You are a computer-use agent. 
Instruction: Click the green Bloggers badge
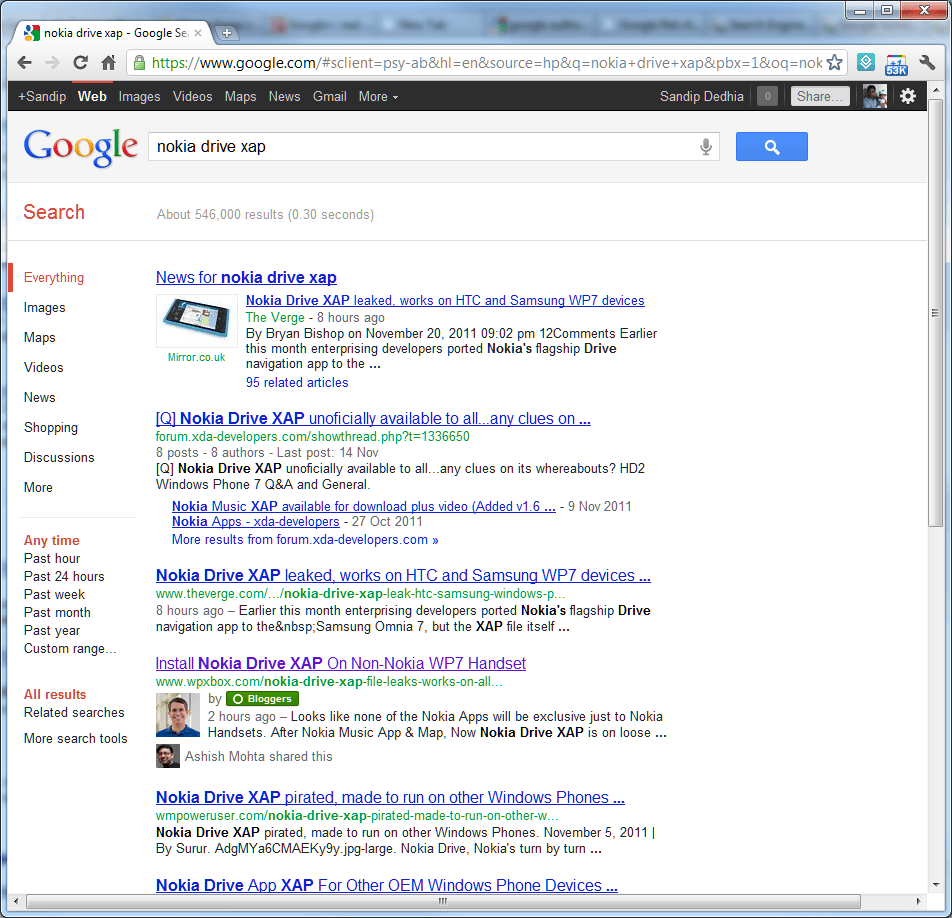[x=262, y=699]
